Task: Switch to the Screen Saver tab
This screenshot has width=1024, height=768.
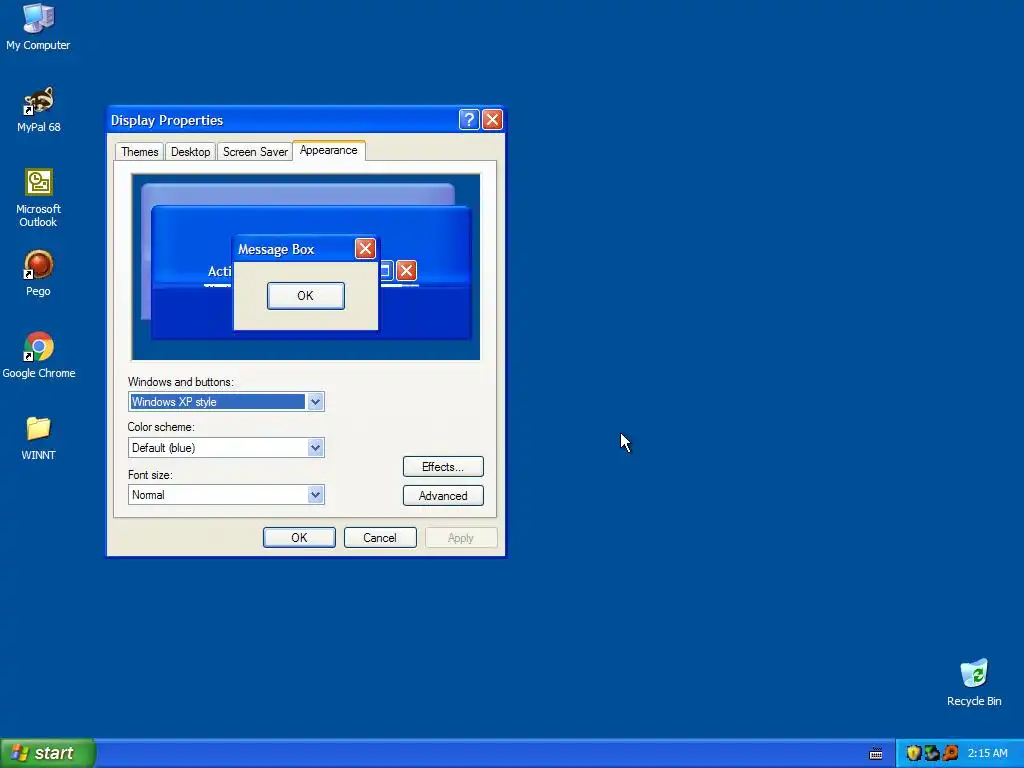Action: [255, 152]
